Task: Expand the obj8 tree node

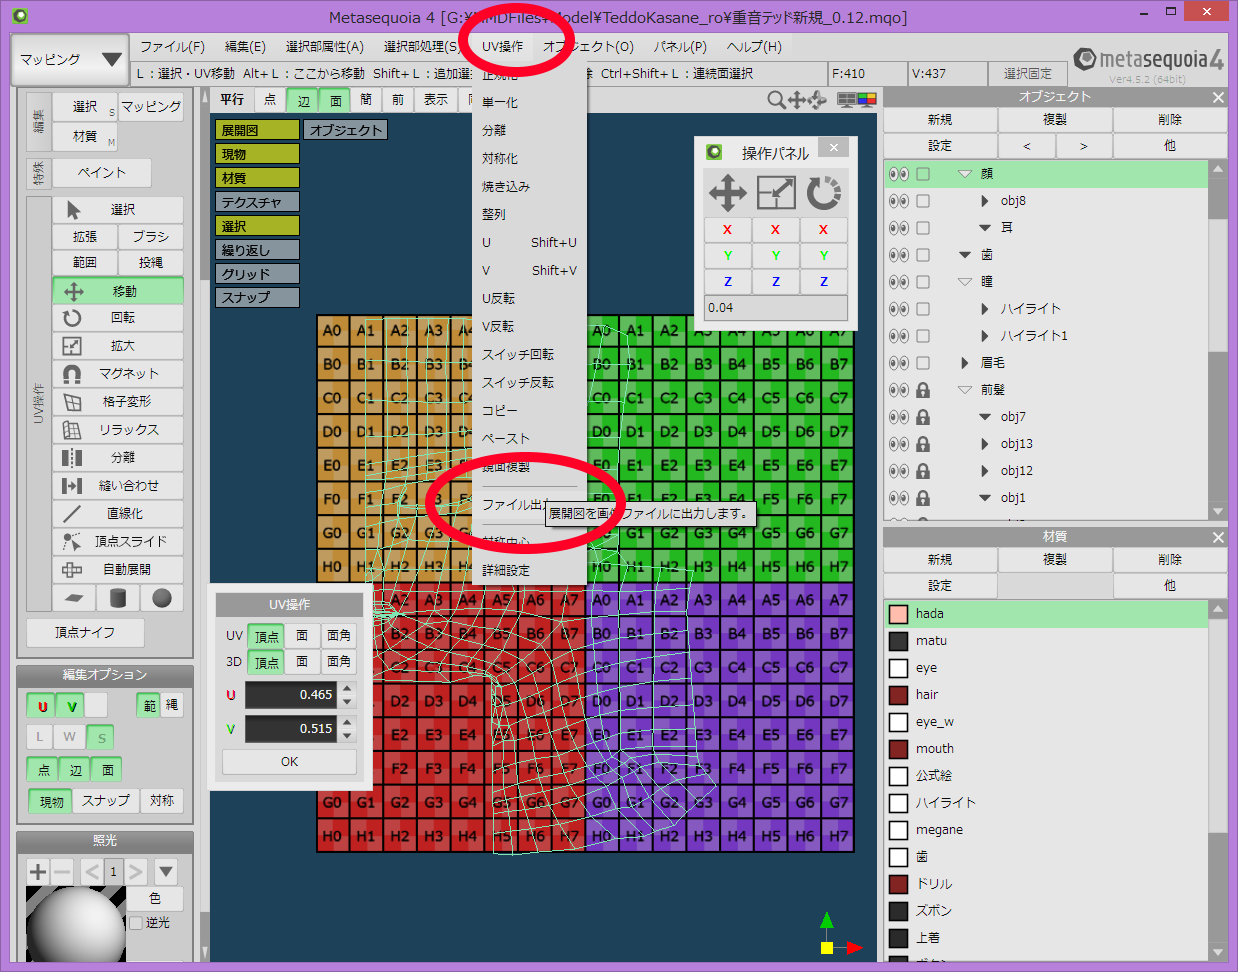Action: pyautogui.click(x=985, y=201)
